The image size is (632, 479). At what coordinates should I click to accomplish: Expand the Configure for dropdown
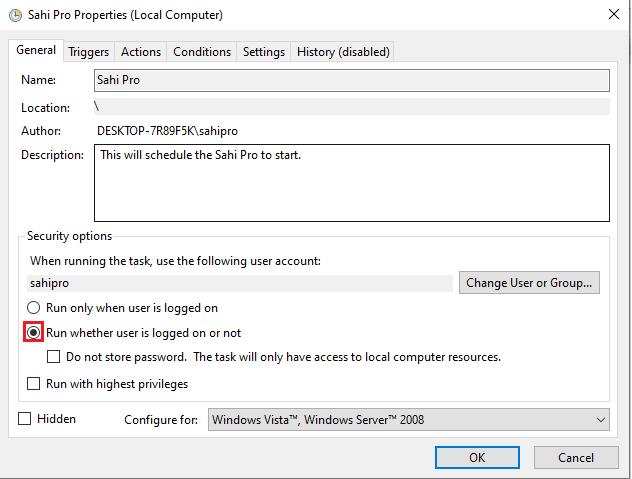[x=408, y=420]
